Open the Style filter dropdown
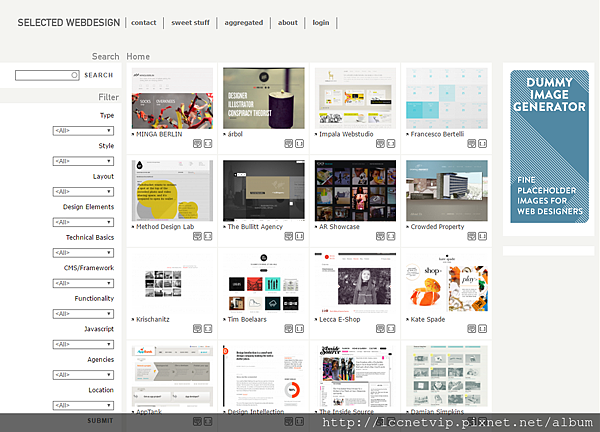Screen dimensions: 600x432 click(83, 161)
